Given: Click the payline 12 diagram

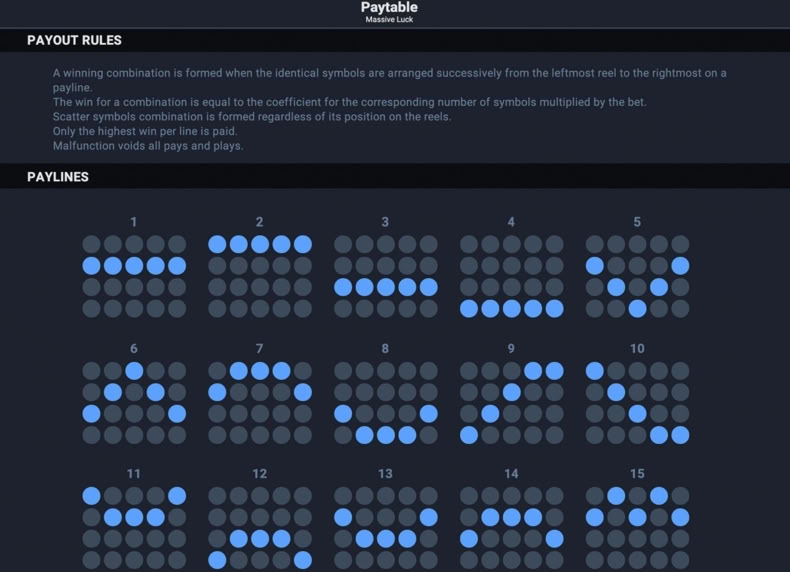Looking at the screenshot, I should 260,528.
